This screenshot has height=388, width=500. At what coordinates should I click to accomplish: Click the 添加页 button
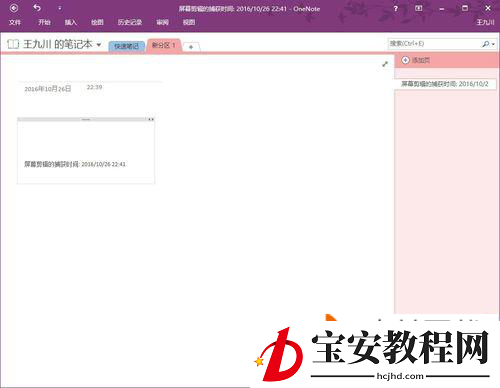pyautogui.click(x=416, y=60)
